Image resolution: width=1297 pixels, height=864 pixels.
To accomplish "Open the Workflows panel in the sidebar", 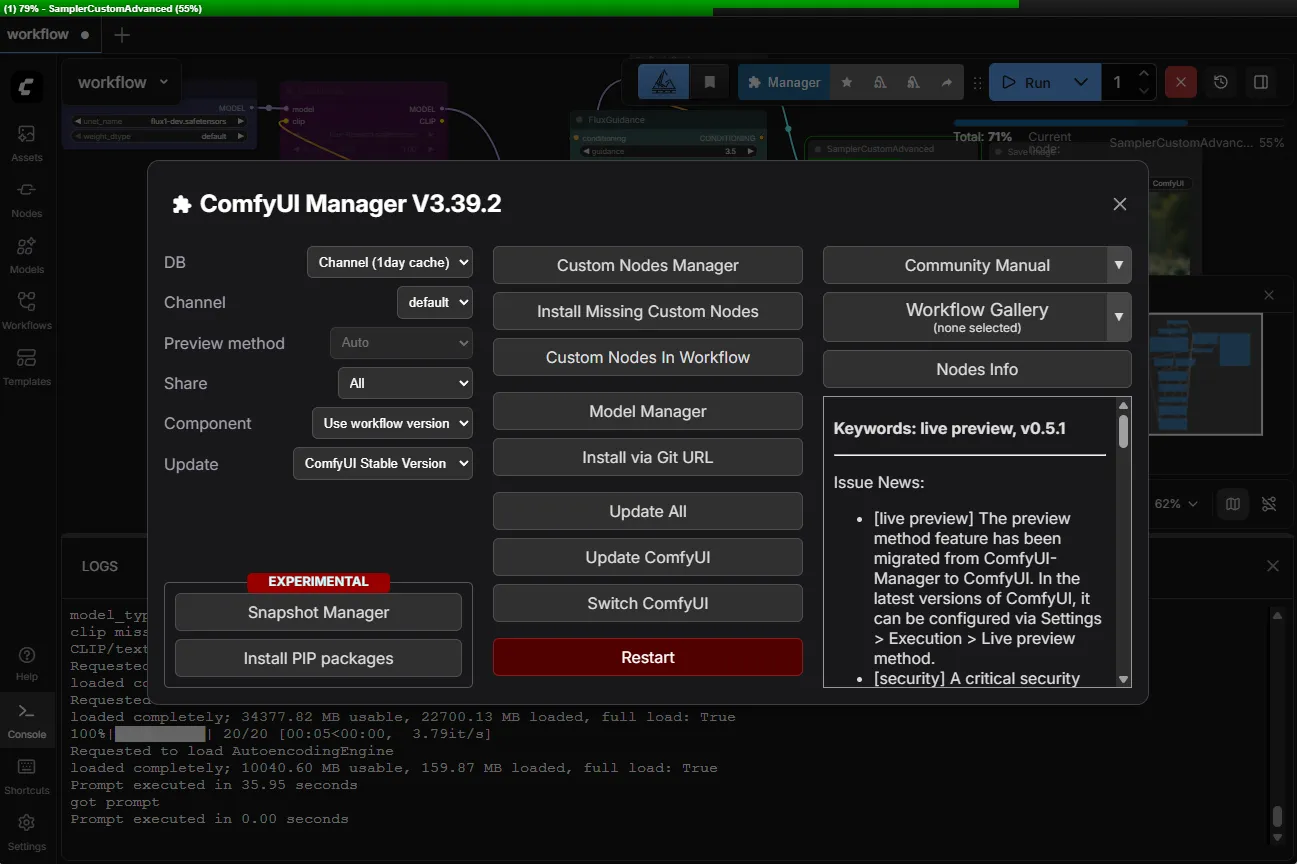I will pos(27,308).
